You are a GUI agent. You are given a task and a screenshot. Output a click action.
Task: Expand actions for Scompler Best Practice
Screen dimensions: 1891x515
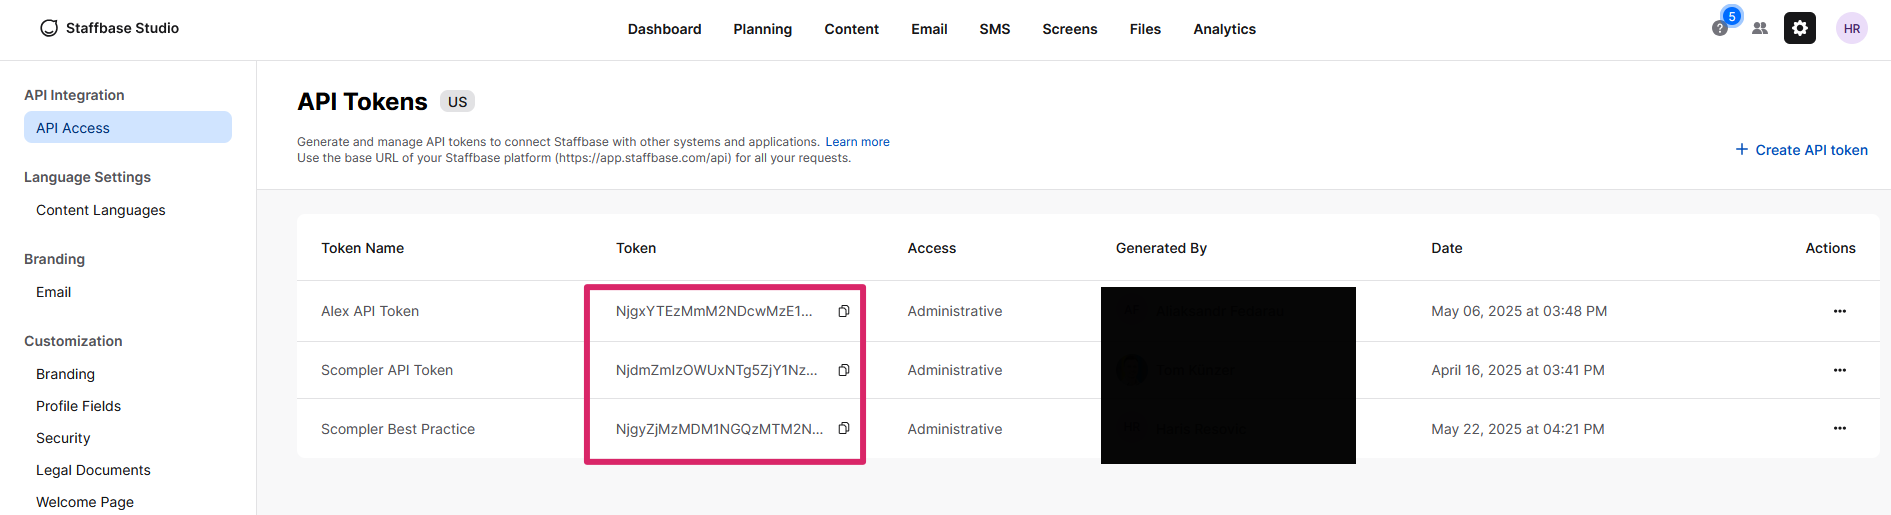[1839, 428]
